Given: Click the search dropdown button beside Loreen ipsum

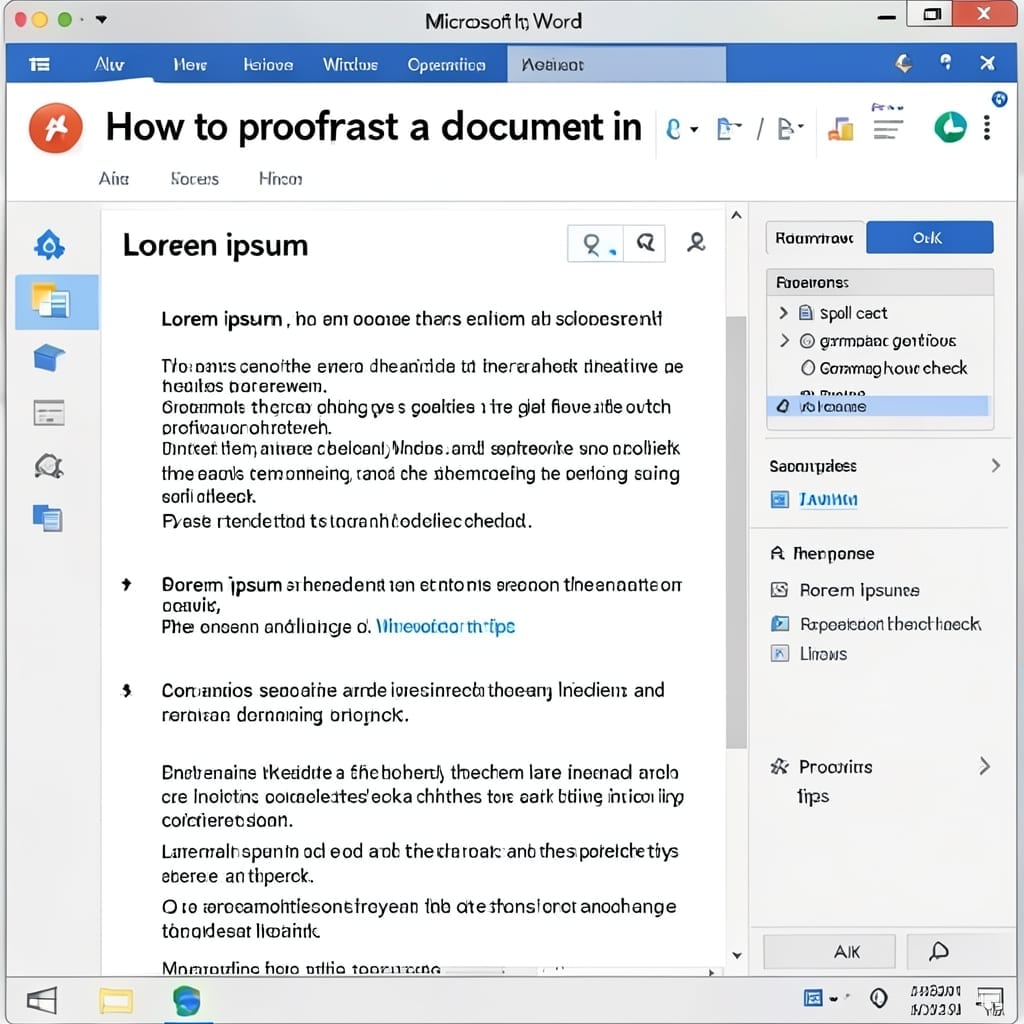Looking at the screenshot, I should click(596, 244).
